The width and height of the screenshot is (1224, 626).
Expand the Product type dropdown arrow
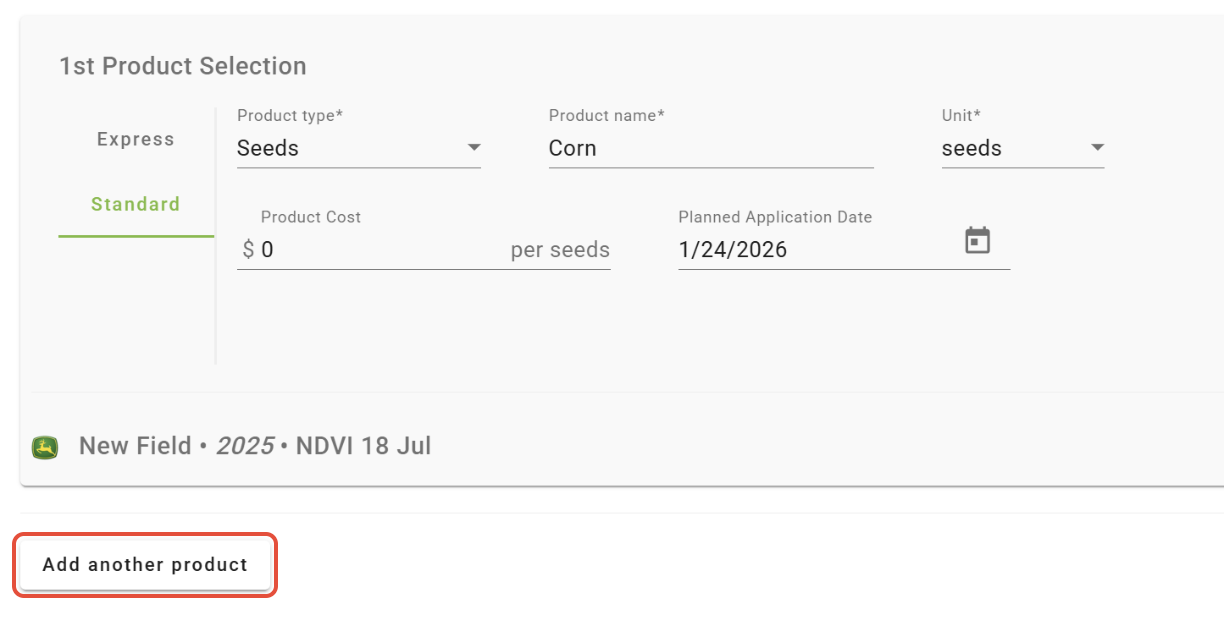point(474,148)
